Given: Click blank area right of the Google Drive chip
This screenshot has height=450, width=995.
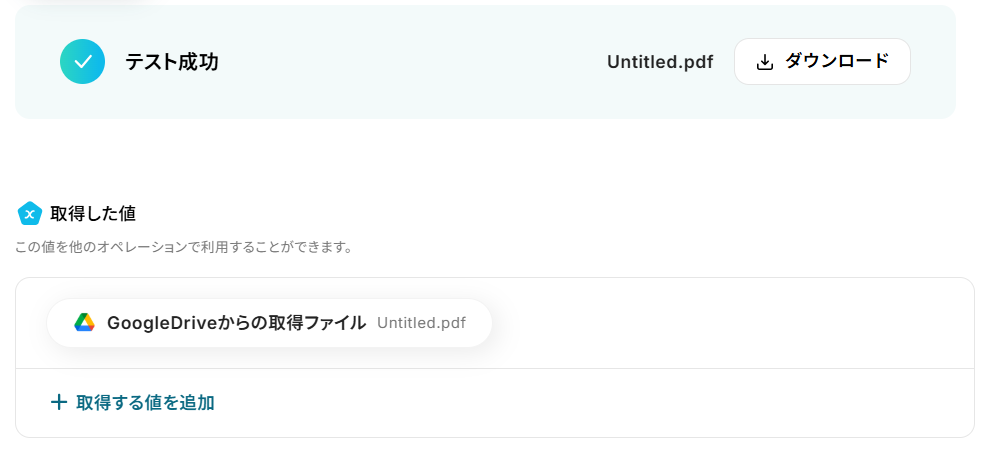Looking at the screenshot, I should pyautogui.click(x=720, y=323).
